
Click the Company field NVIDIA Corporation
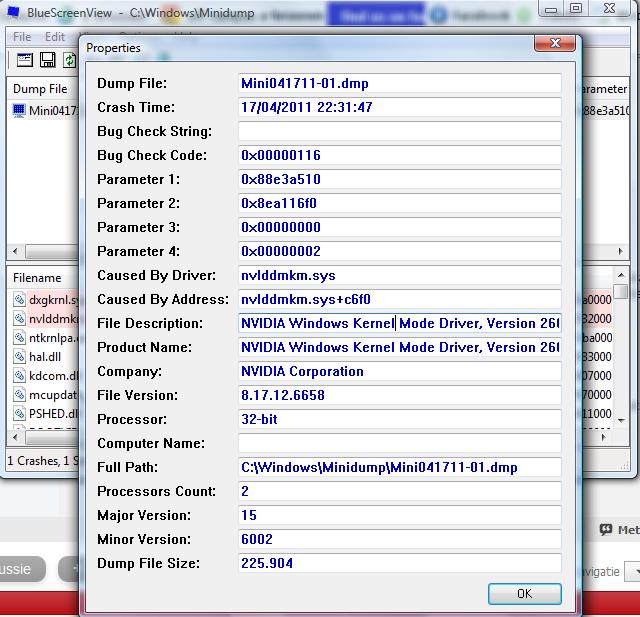(400, 371)
